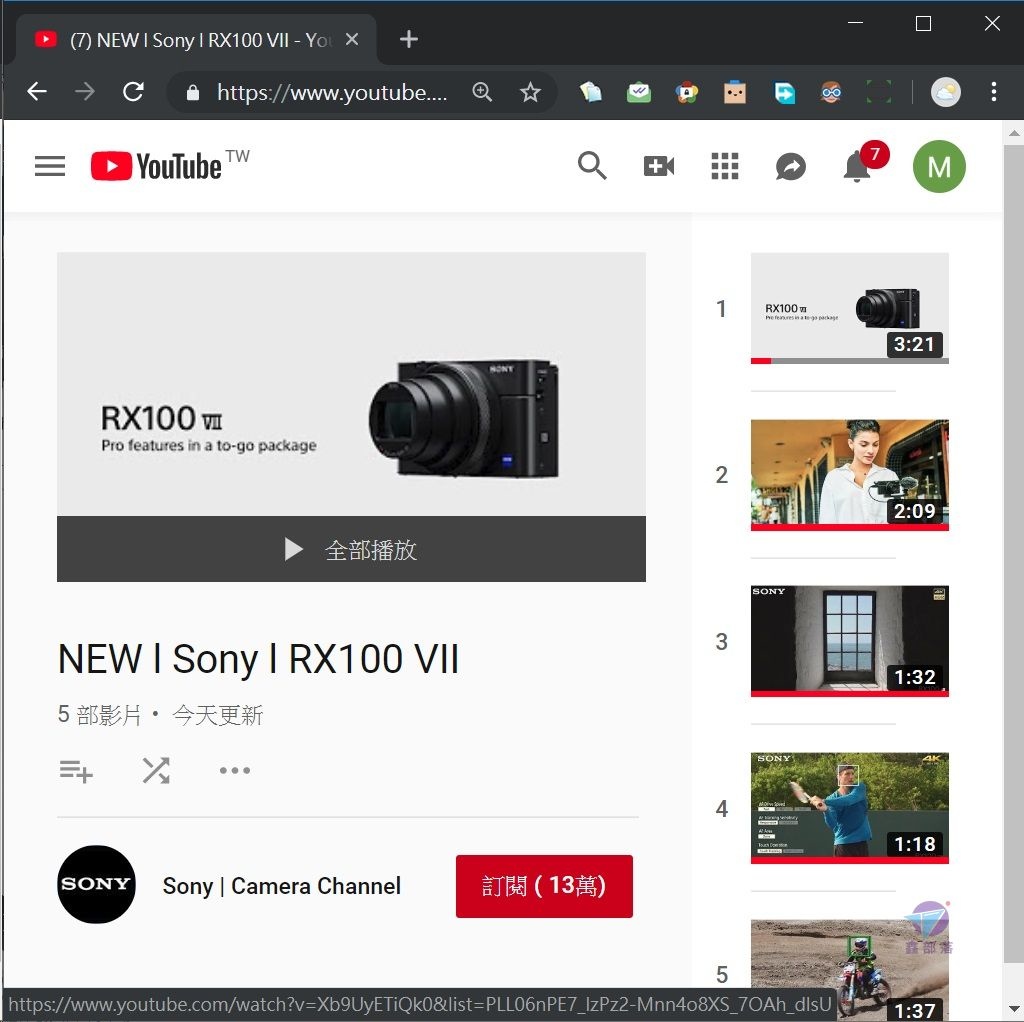Click the browser forward arrow
Screen dimensions: 1024x1022
pyautogui.click(x=85, y=91)
